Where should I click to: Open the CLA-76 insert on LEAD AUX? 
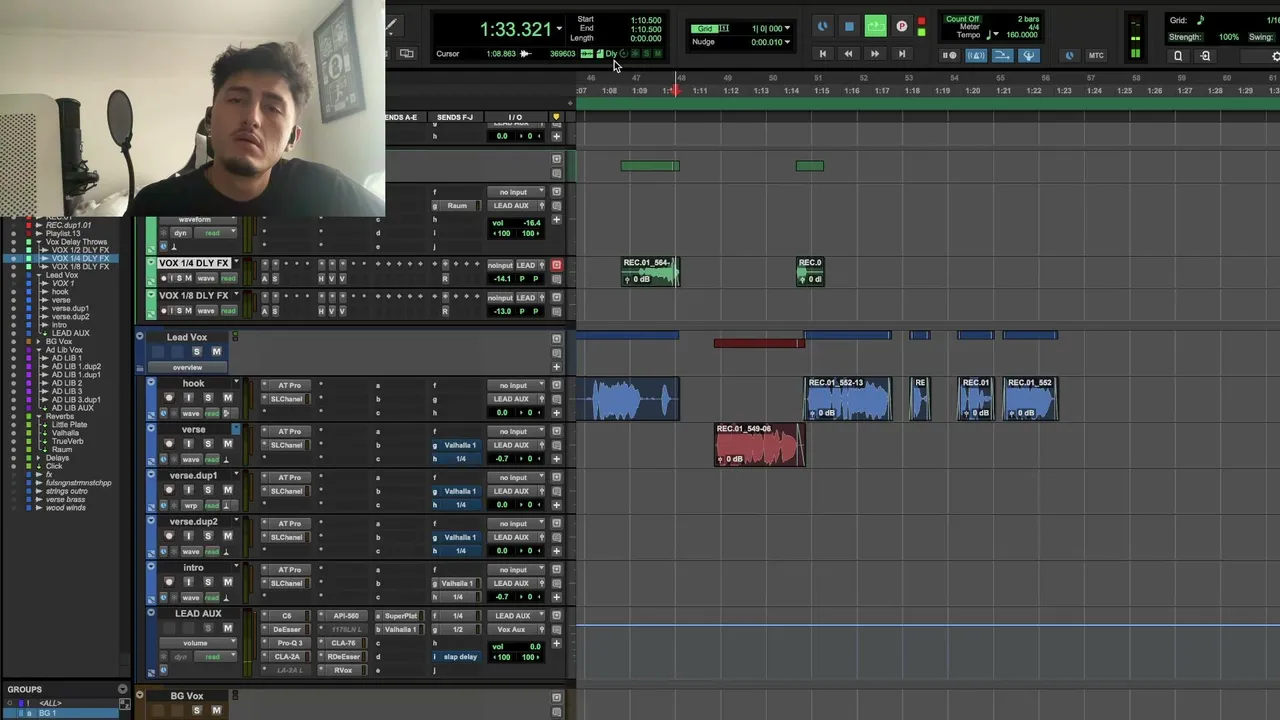pos(344,643)
